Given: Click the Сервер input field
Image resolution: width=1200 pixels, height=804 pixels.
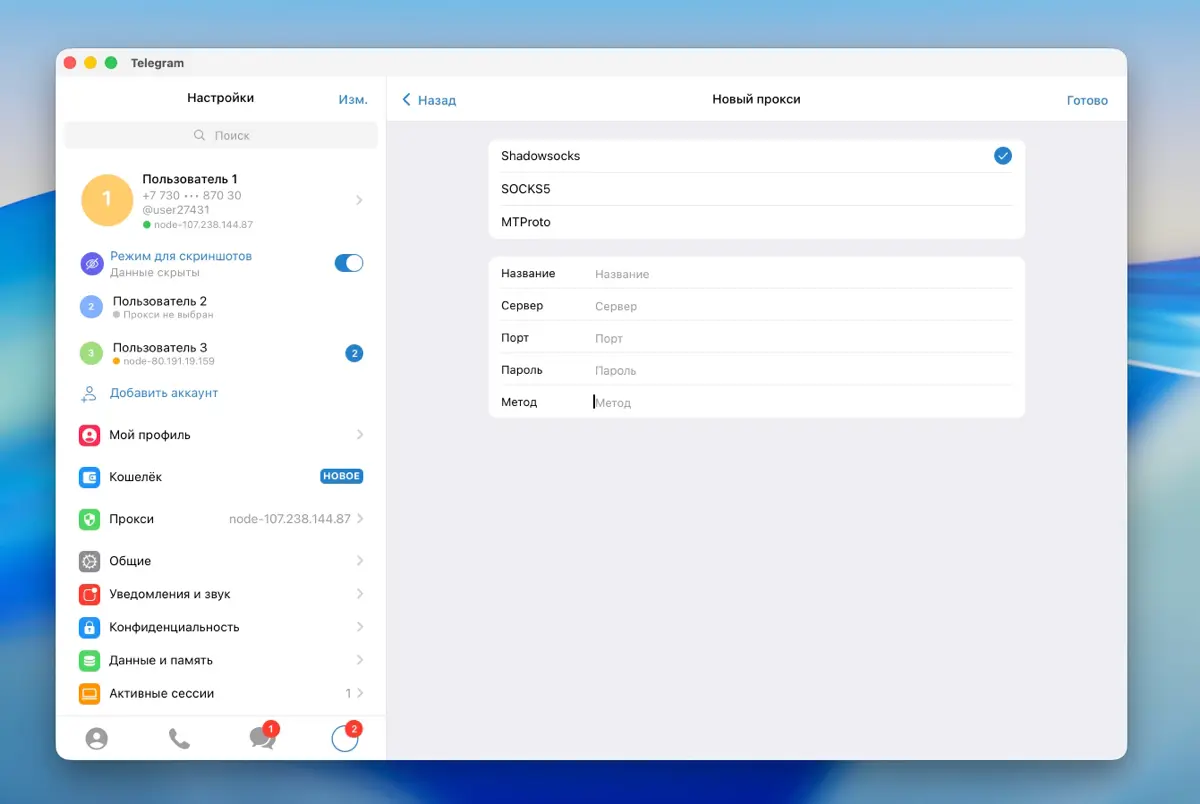Looking at the screenshot, I should pyautogui.click(x=803, y=306).
